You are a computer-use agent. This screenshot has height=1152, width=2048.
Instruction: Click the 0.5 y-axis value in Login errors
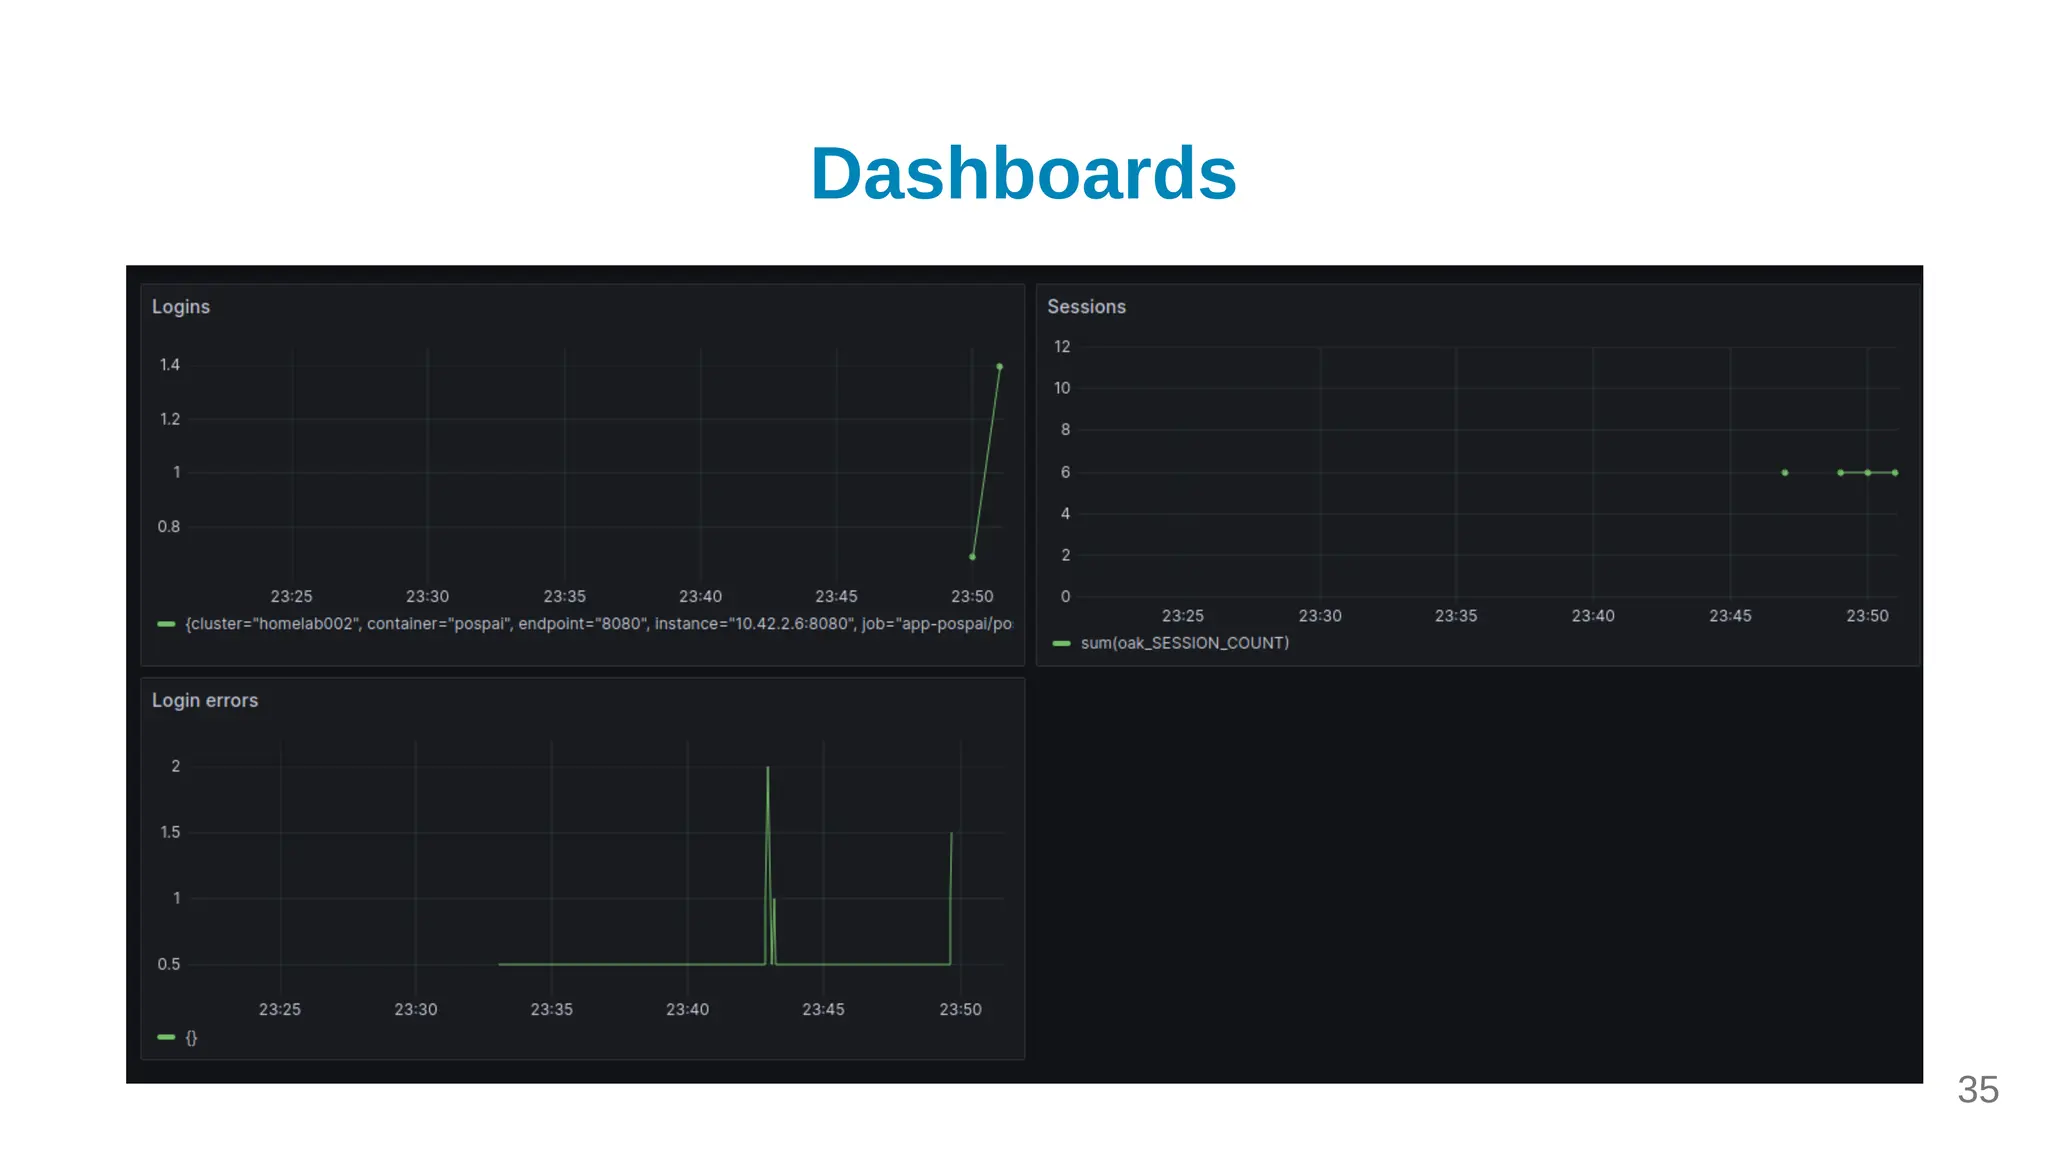[x=169, y=965]
